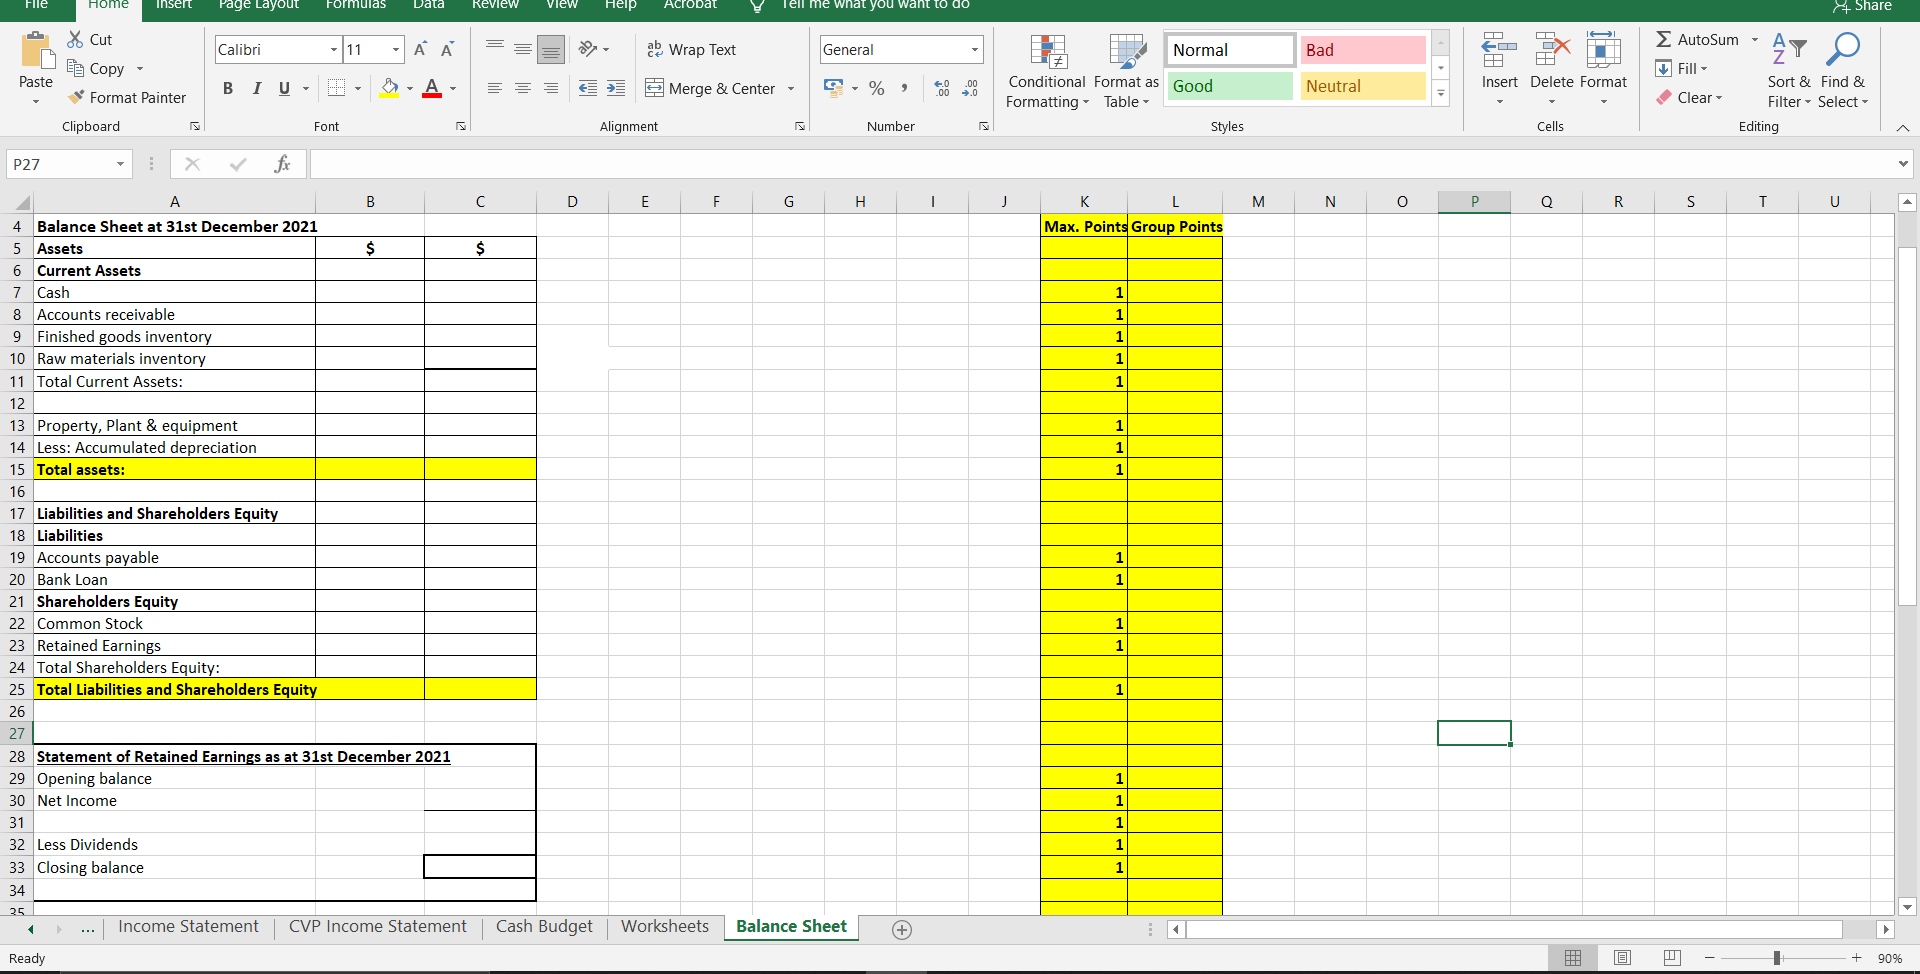
Task: Toggle Align Left horizontal alignment
Action: (x=494, y=88)
